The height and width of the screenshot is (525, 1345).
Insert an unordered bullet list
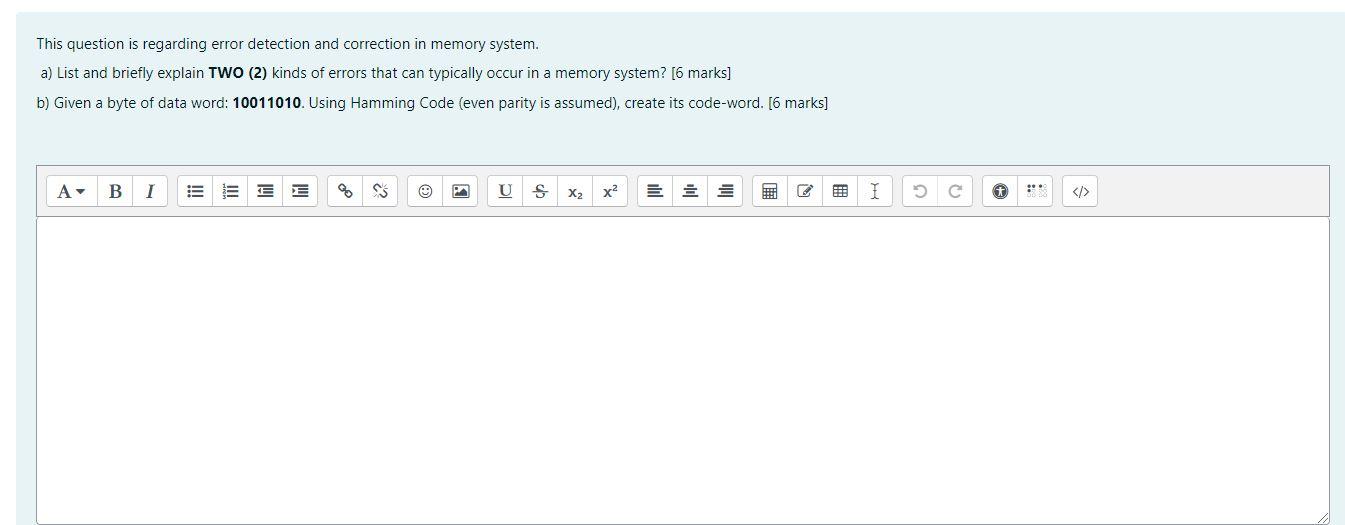click(195, 191)
